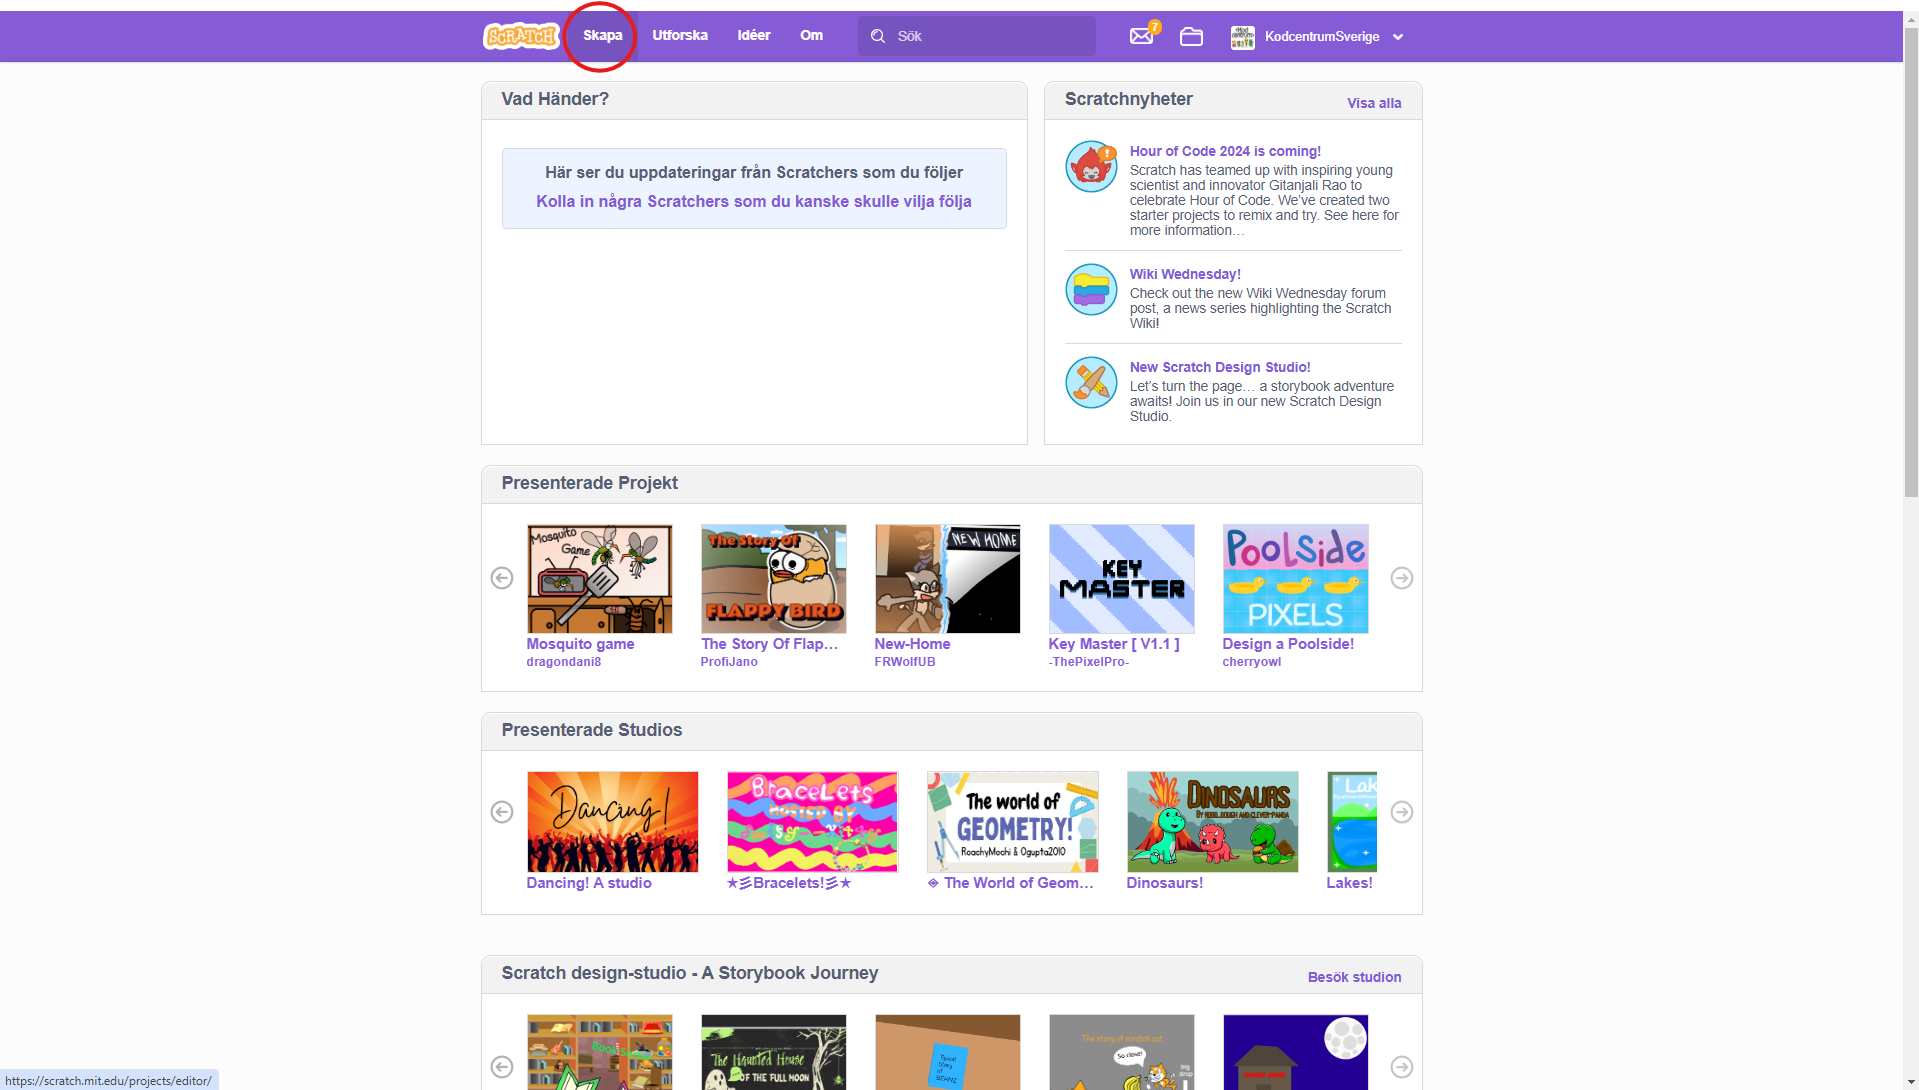Screen dimensions: 1919x1090
Task: Open New Scratch Design Studio! link
Action: click(x=1220, y=367)
